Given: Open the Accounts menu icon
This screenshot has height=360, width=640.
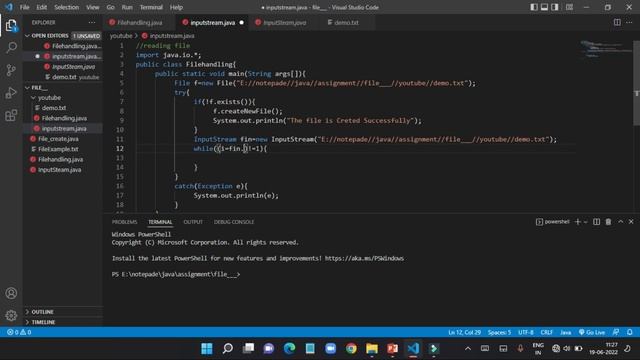Looking at the screenshot, I should (x=11, y=293).
